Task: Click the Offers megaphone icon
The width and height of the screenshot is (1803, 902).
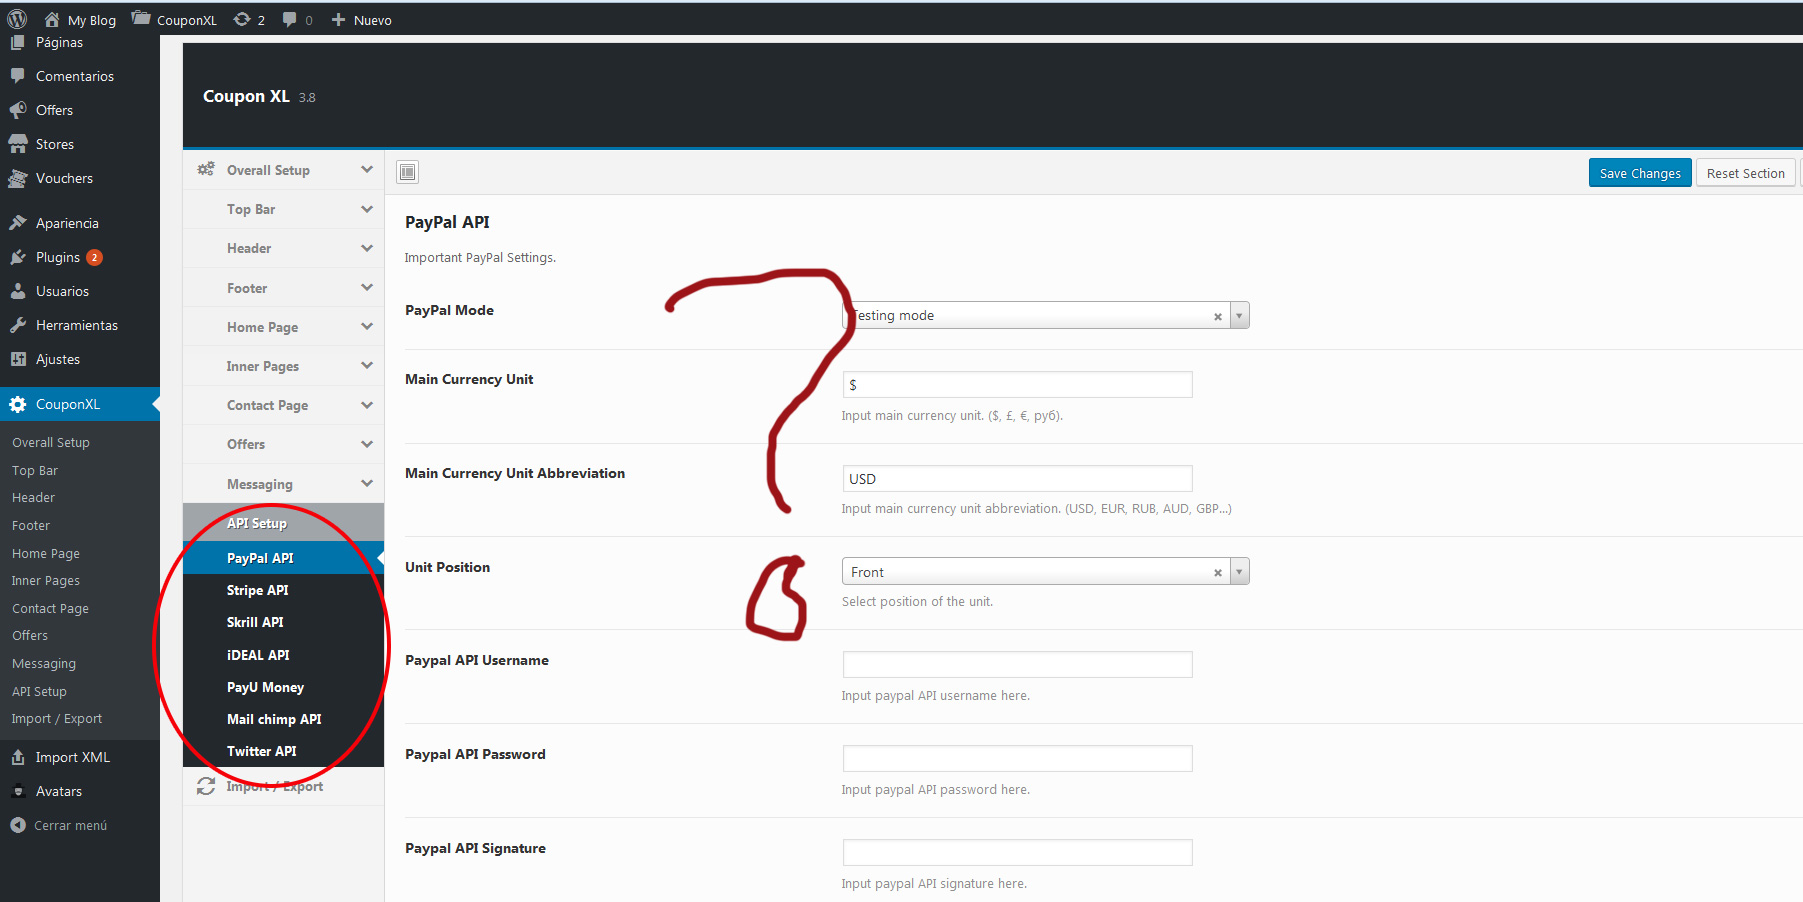Action: [x=18, y=110]
